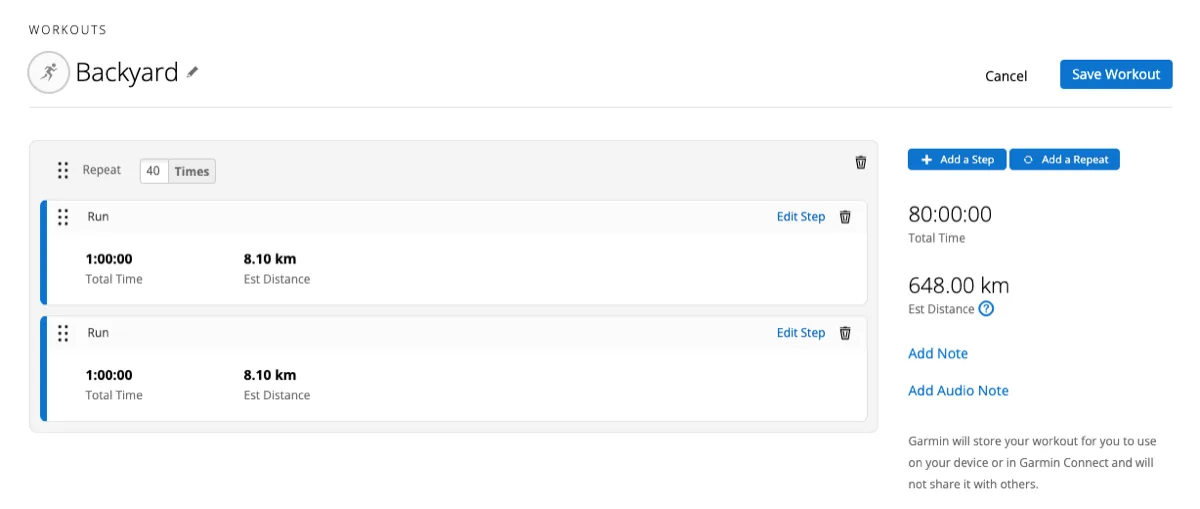Image resolution: width=1200 pixels, height=509 pixels.
Task: Click the running activity icon beside Backyard
Action: 49,73
